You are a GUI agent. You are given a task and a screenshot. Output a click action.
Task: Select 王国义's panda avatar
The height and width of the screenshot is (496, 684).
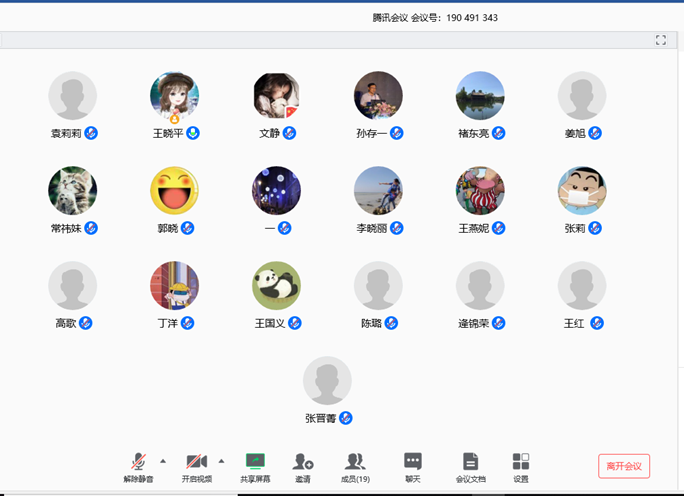[276, 286]
